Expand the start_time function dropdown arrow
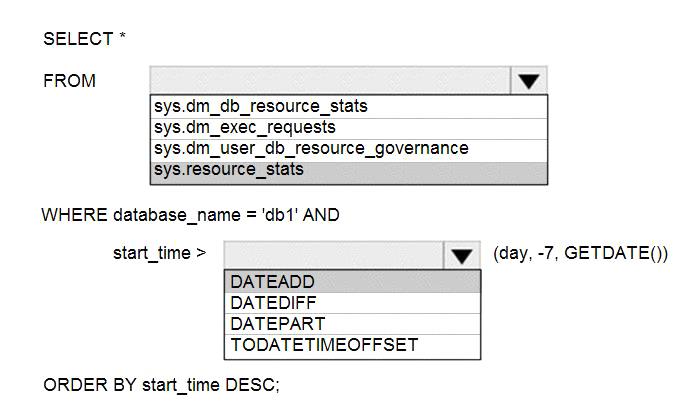Screen dimensions: 676x403 click(462, 256)
